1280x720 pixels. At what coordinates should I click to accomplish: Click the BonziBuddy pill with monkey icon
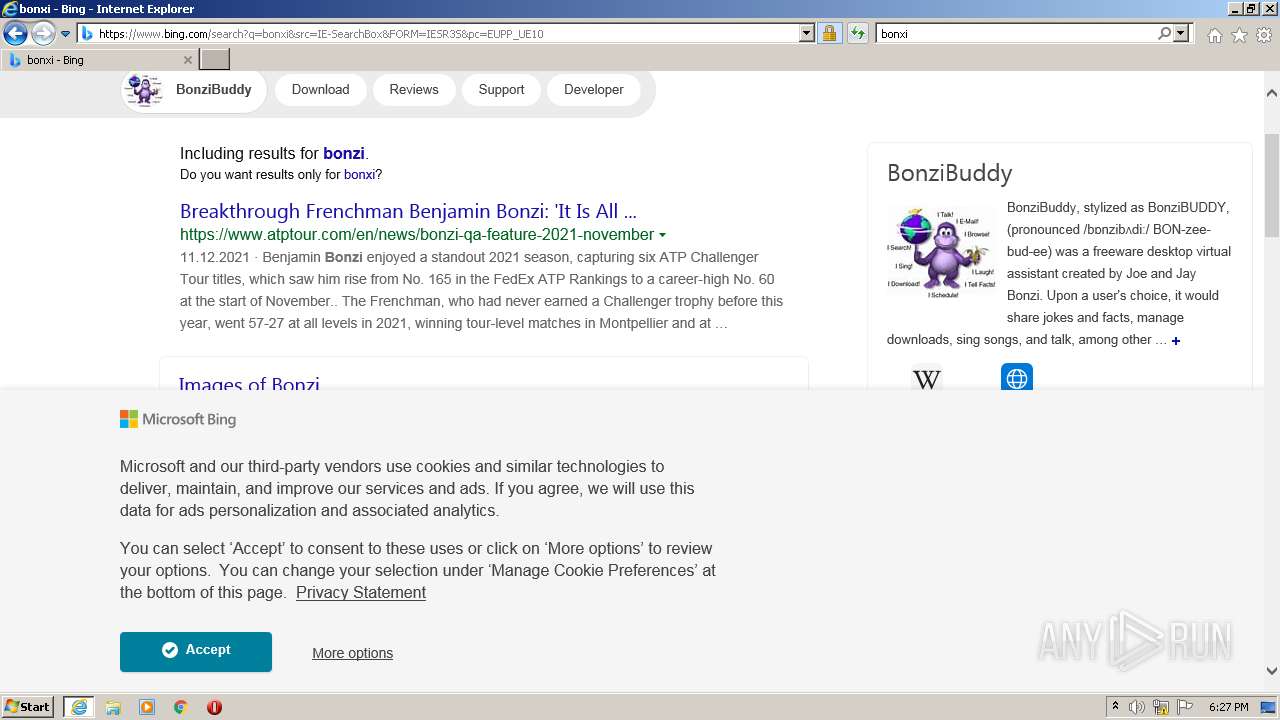(x=193, y=90)
